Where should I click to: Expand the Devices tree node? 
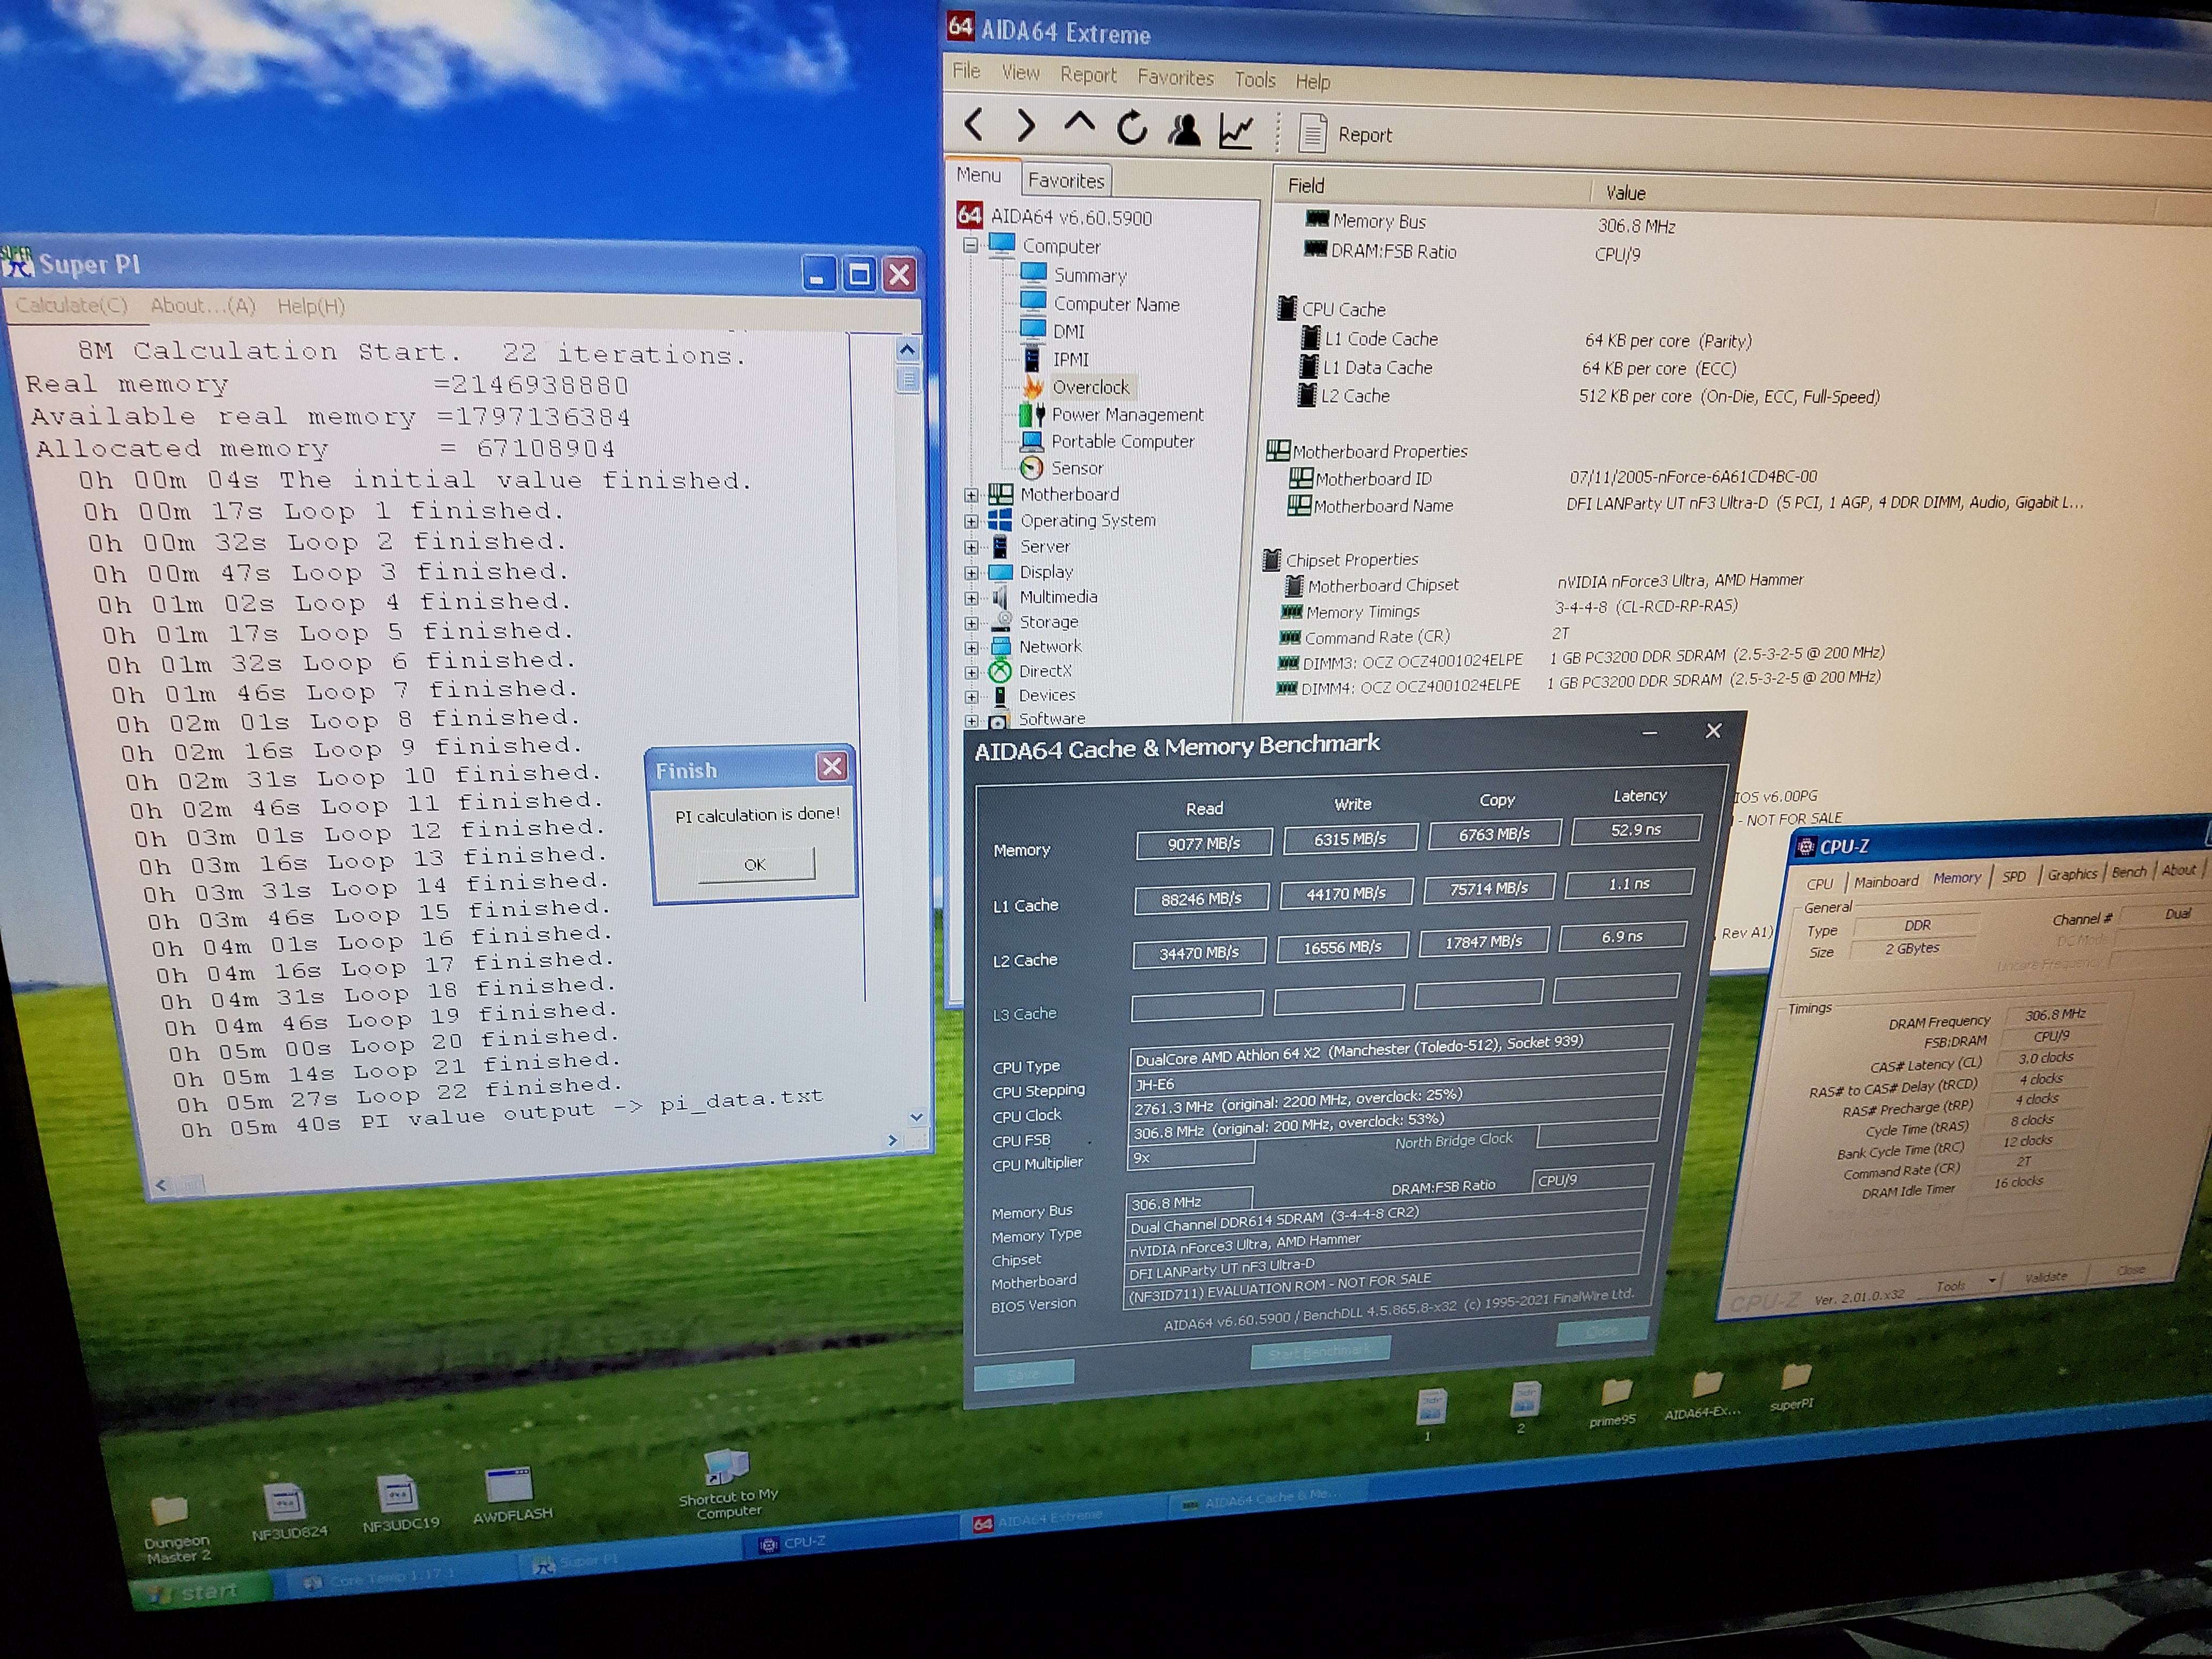(971, 696)
